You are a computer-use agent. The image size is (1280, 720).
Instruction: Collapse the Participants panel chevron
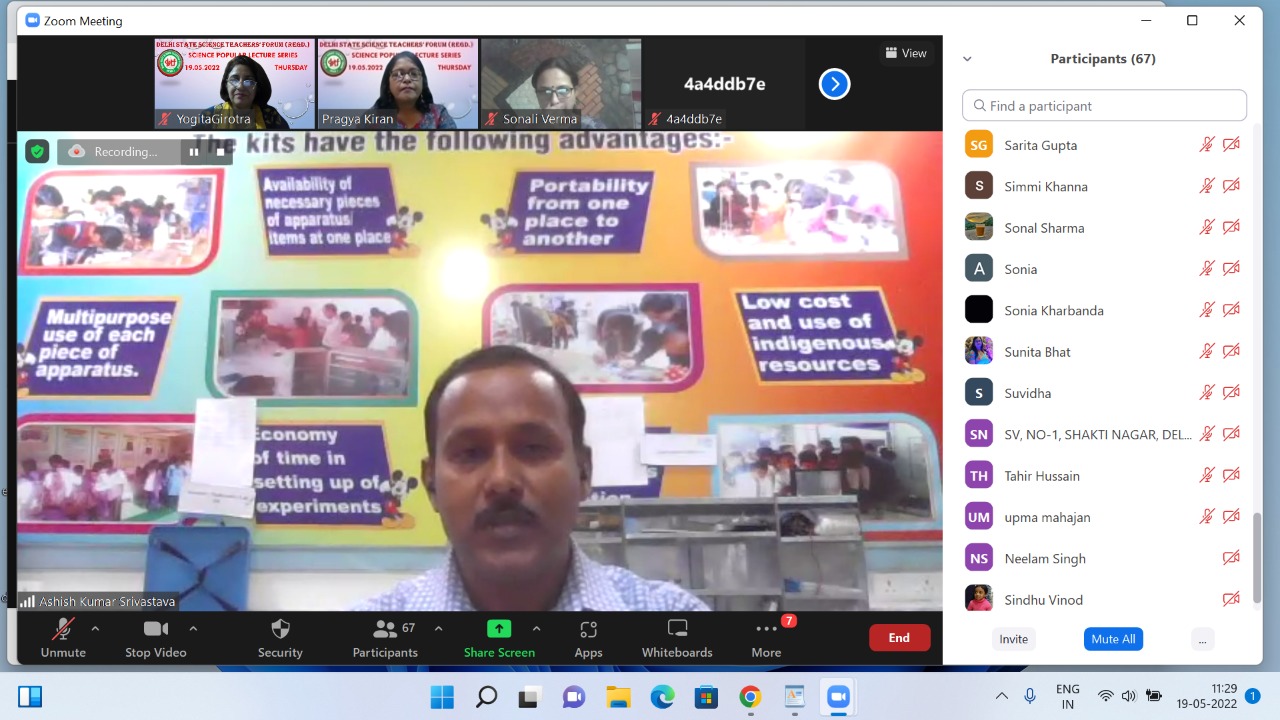point(967,59)
